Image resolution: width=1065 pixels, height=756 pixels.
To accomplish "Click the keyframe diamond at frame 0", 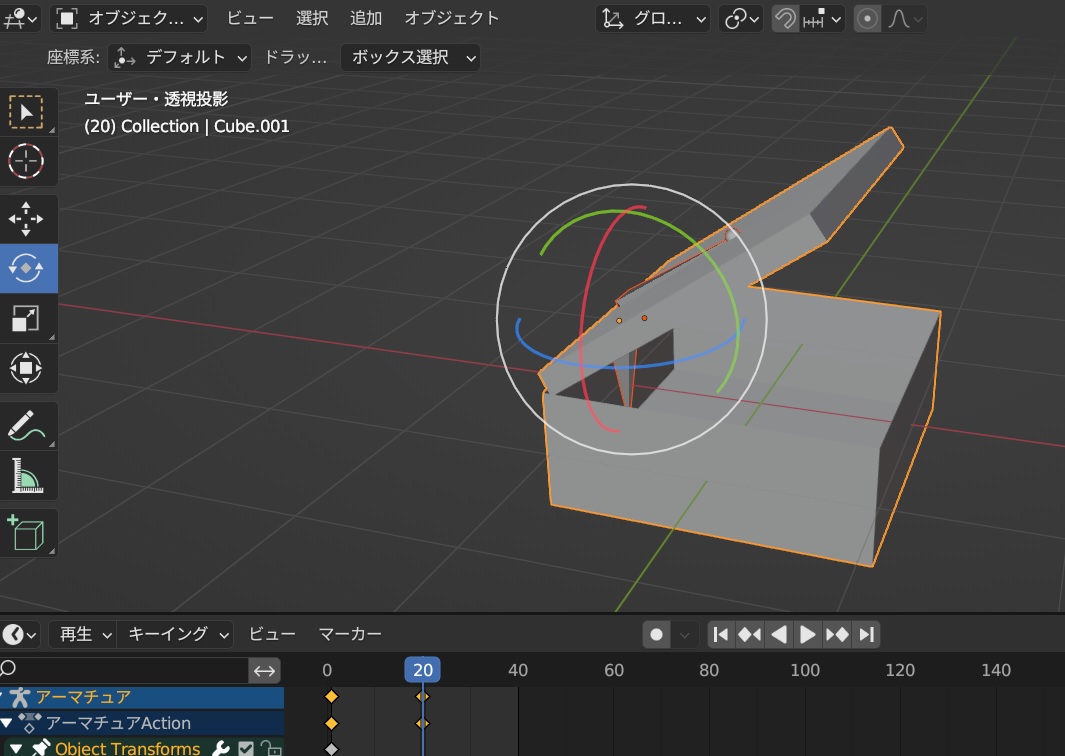I will (x=331, y=696).
